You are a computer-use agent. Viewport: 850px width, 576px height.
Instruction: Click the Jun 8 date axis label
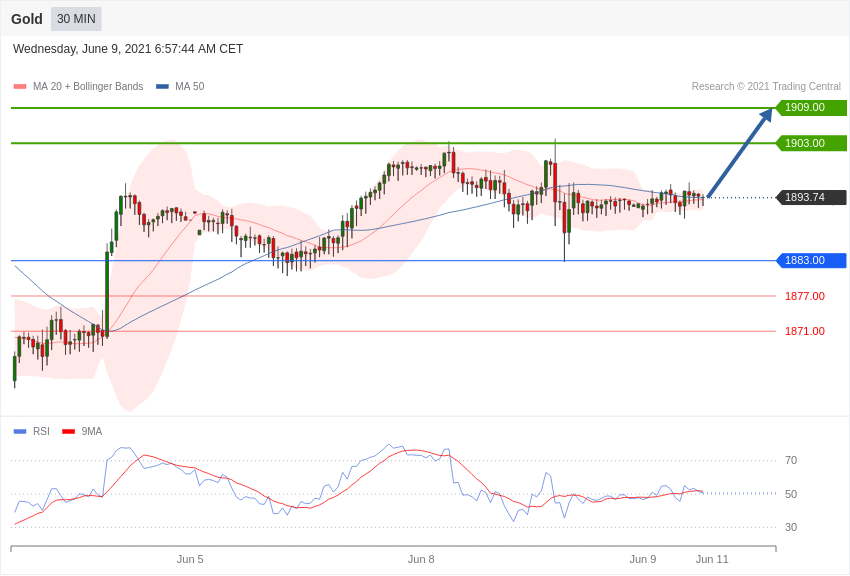pyautogui.click(x=421, y=559)
